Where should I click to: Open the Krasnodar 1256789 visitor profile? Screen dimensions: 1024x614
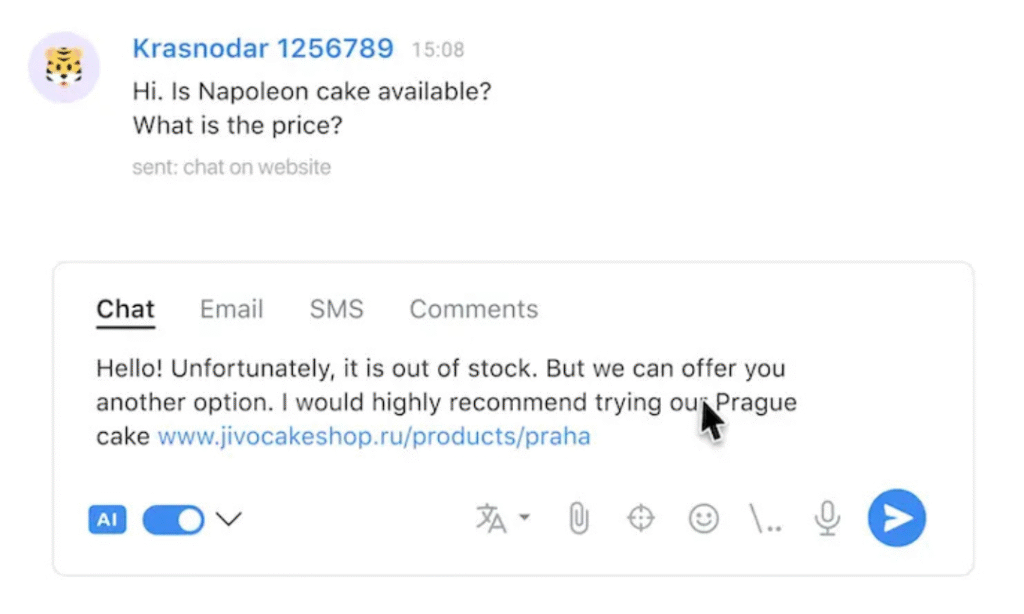tap(263, 48)
